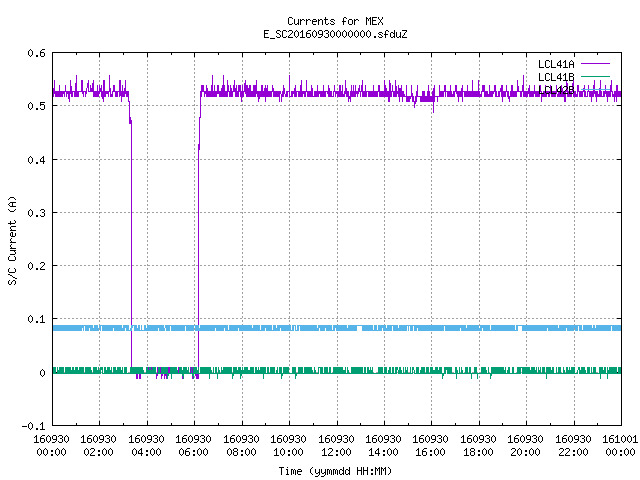
Task: Click the green LCL41B trace near 0 A
Action: 337,371
